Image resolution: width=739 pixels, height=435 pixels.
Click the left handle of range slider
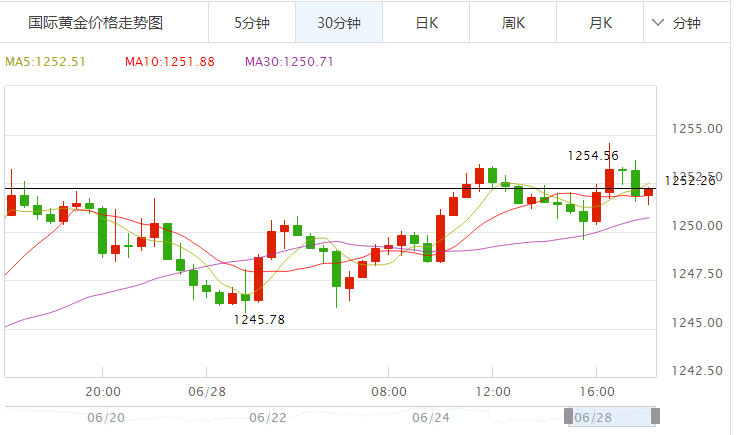[569, 416]
